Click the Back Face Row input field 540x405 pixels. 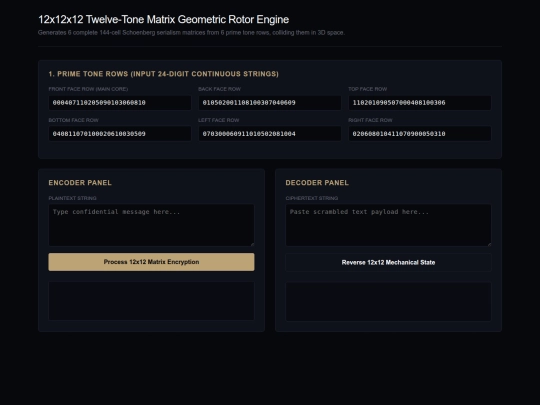(270, 103)
